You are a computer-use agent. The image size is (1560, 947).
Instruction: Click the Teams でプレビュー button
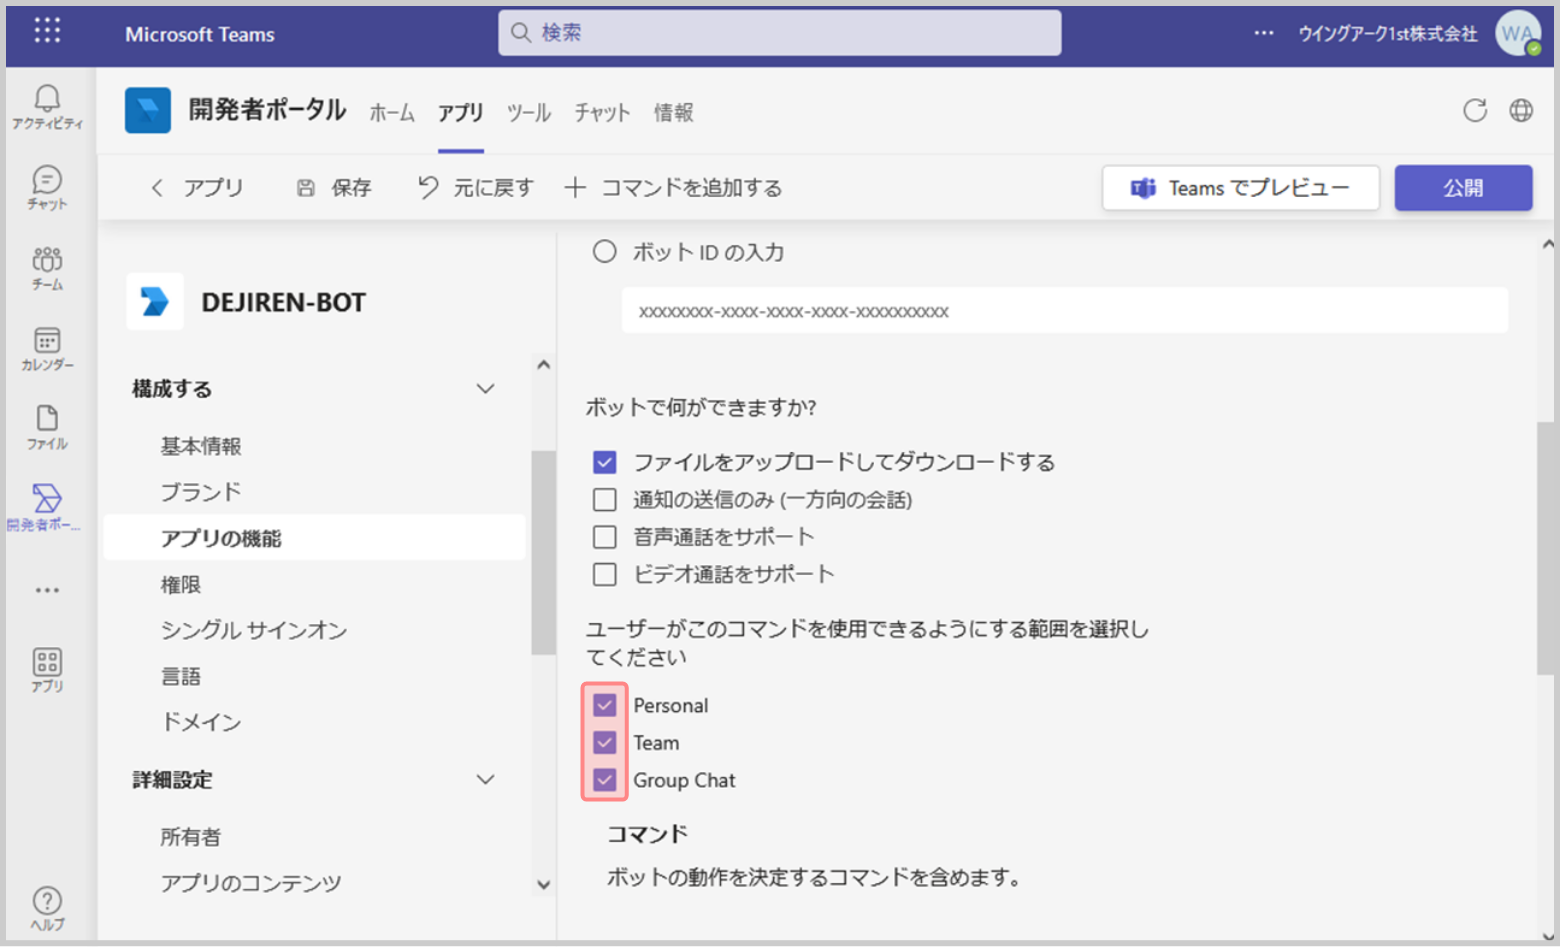pos(1240,188)
